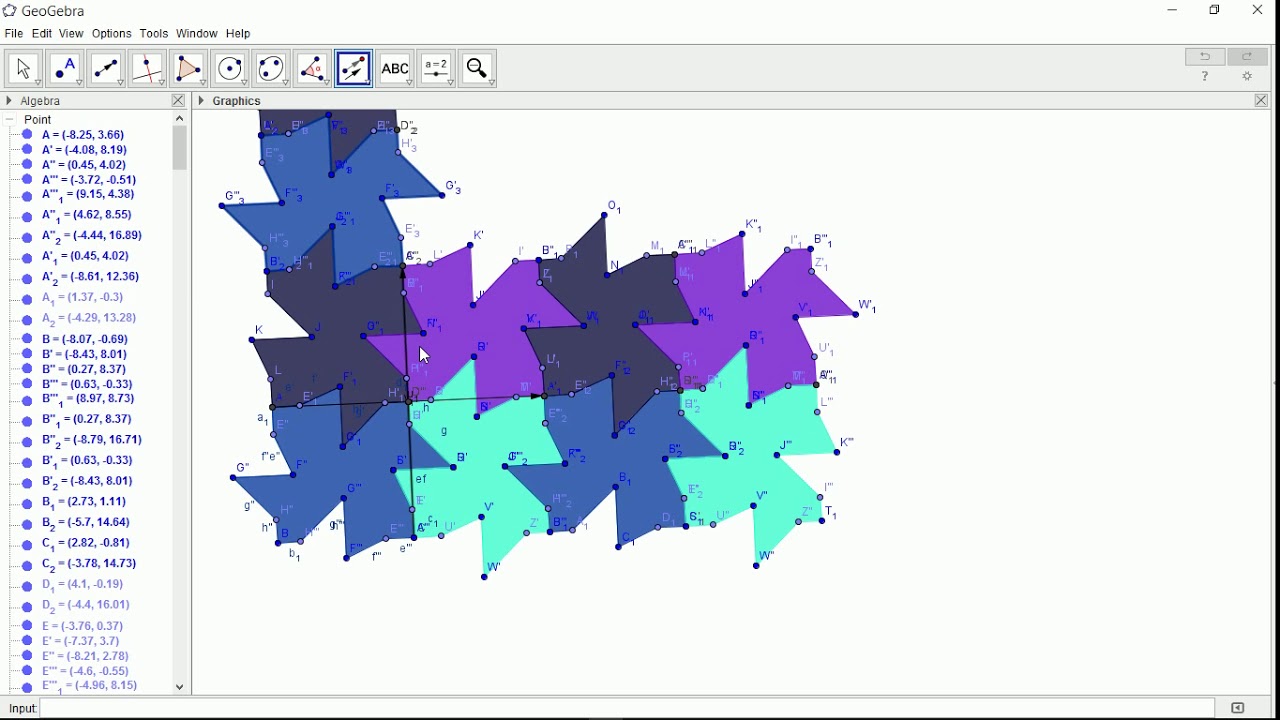The height and width of the screenshot is (720, 1280).
Task: Close the Algebra panel with X icon
Action: point(178,101)
